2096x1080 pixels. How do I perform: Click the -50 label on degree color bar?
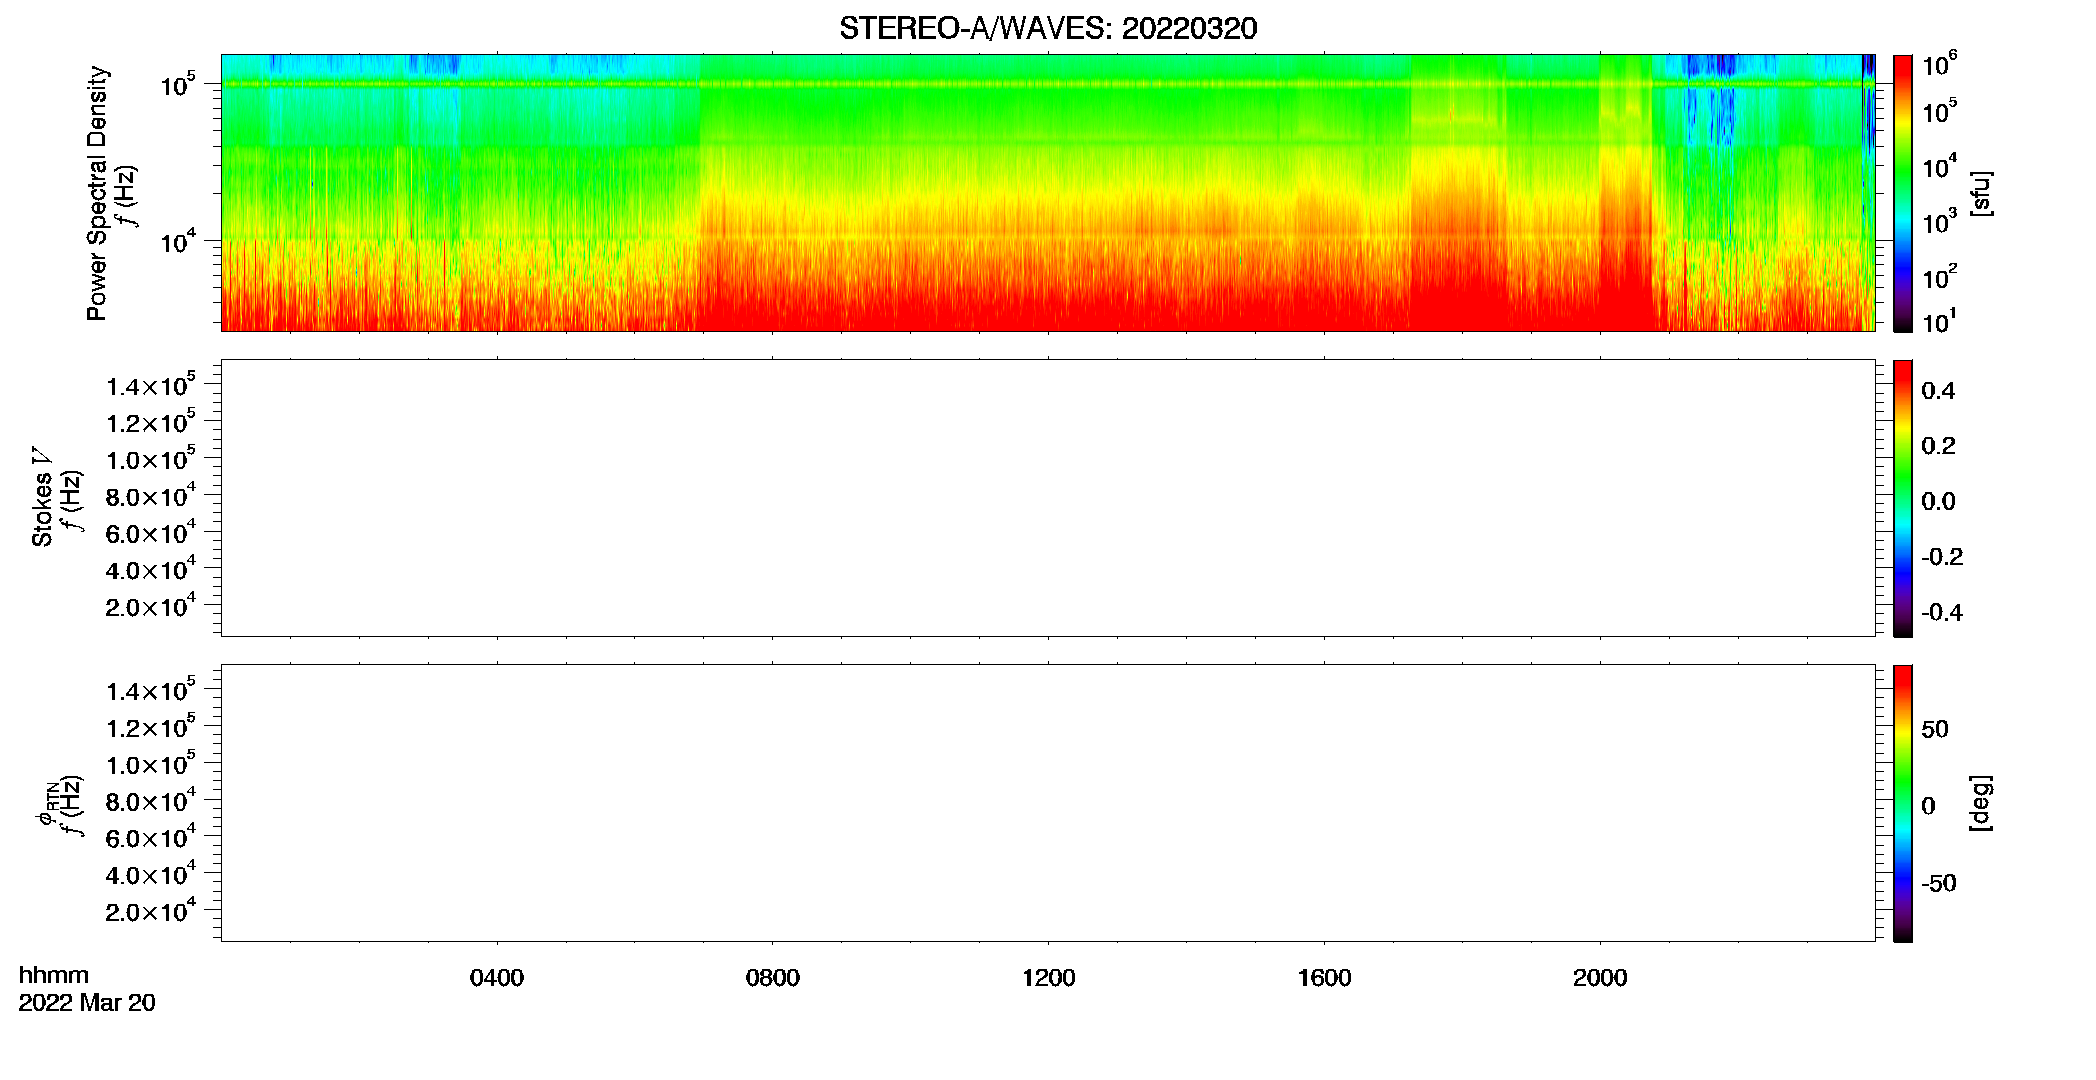tap(1939, 884)
